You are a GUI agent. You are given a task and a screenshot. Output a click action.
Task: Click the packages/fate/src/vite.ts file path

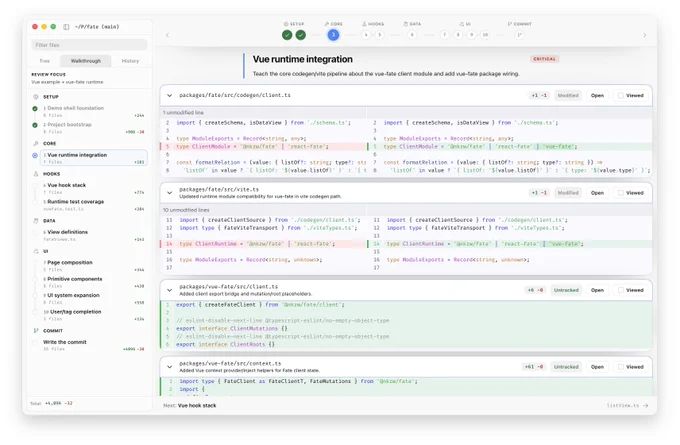[x=219, y=190]
